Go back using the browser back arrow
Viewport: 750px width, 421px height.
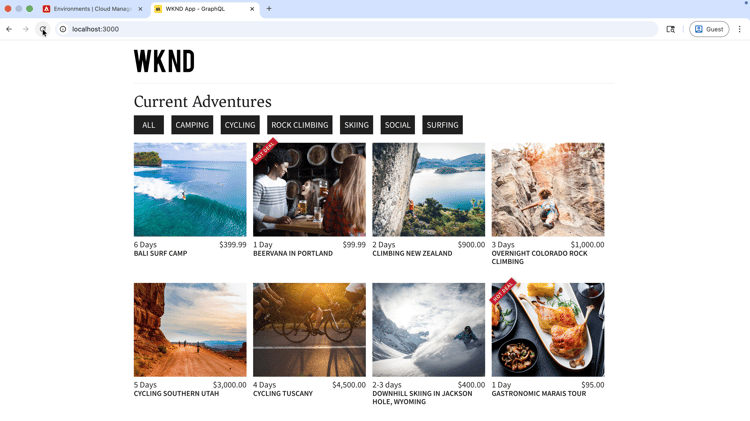(x=9, y=29)
